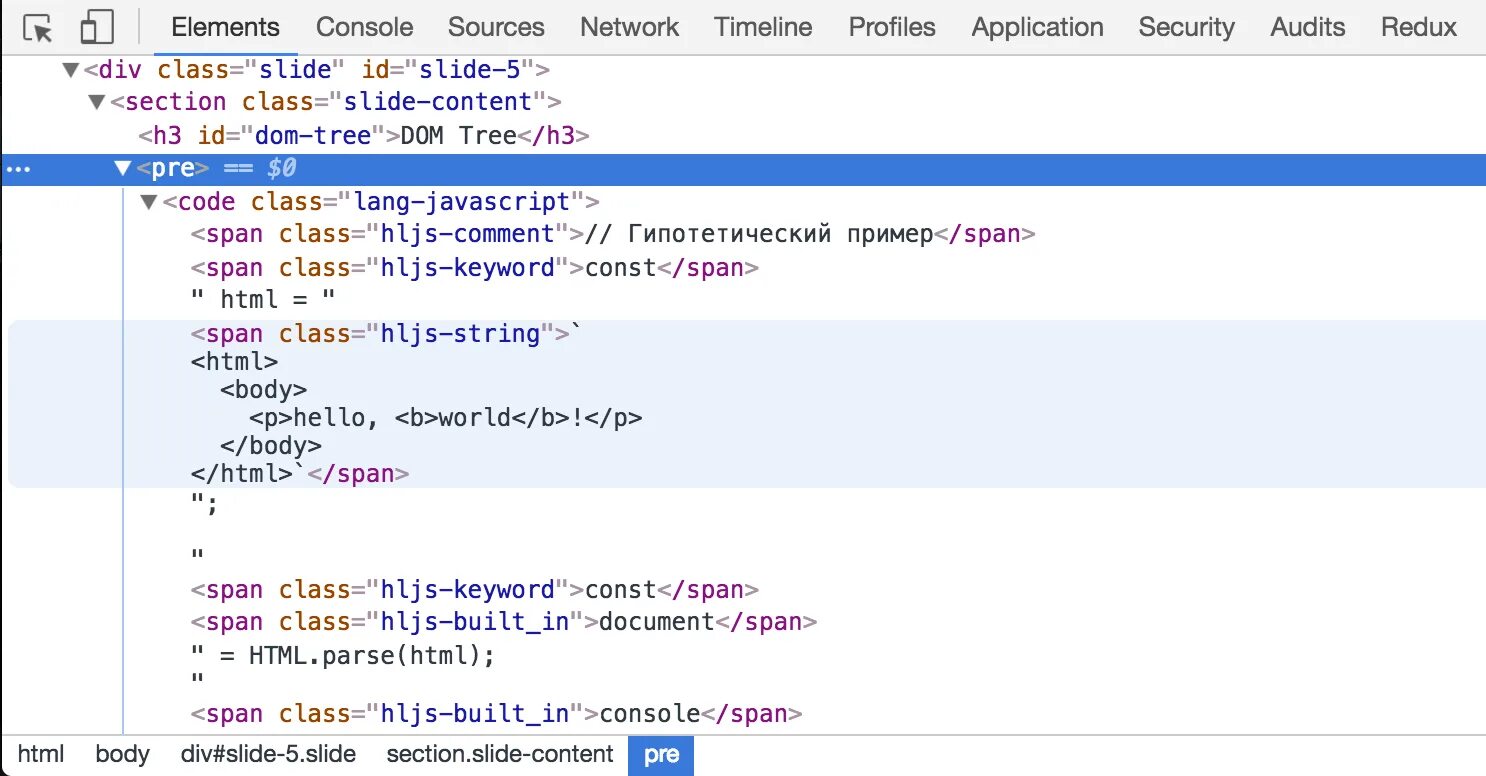Open the Network tab
1486x776 pixels.
(629, 27)
